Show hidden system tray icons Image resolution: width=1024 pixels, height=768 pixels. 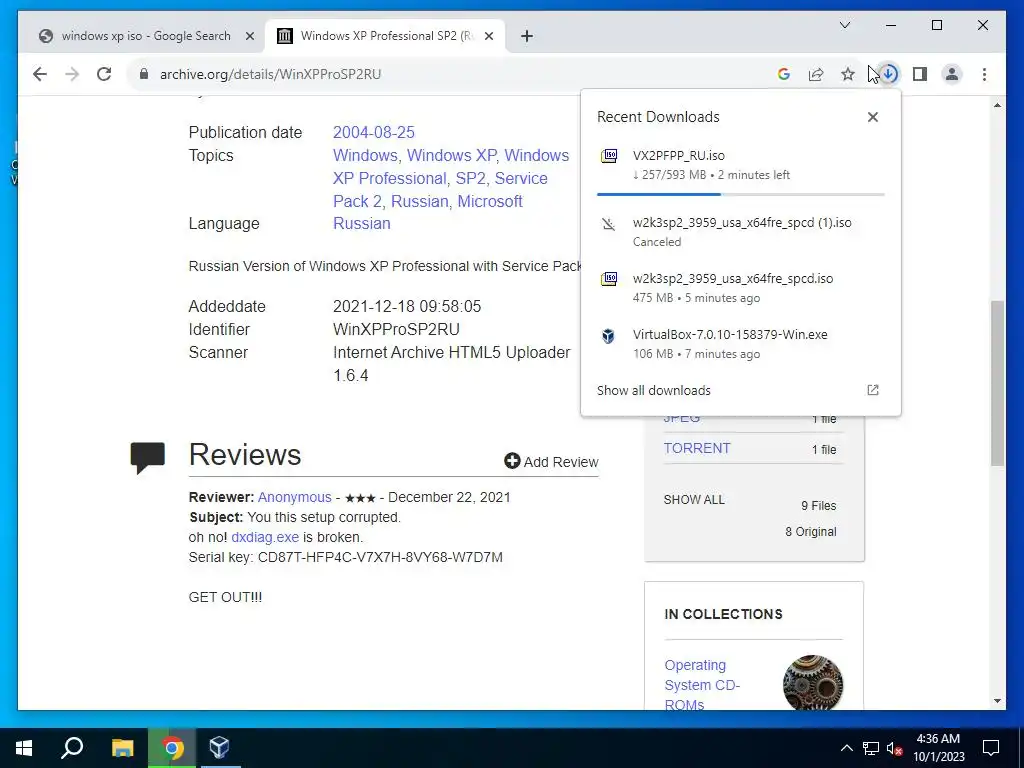(x=846, y=748)
